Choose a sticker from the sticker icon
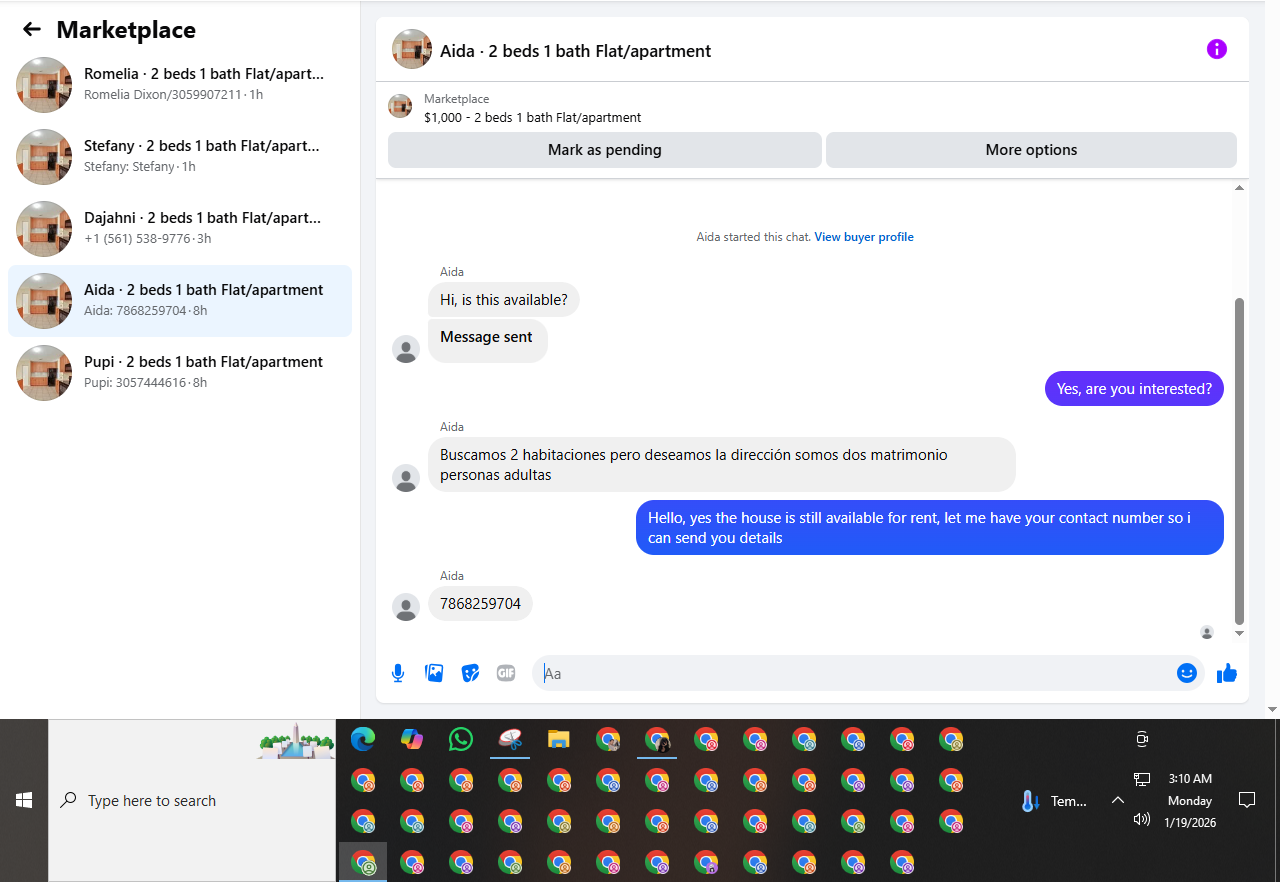Image resolution: width=1280 pixels, height=882 pixels. (470, 673)
